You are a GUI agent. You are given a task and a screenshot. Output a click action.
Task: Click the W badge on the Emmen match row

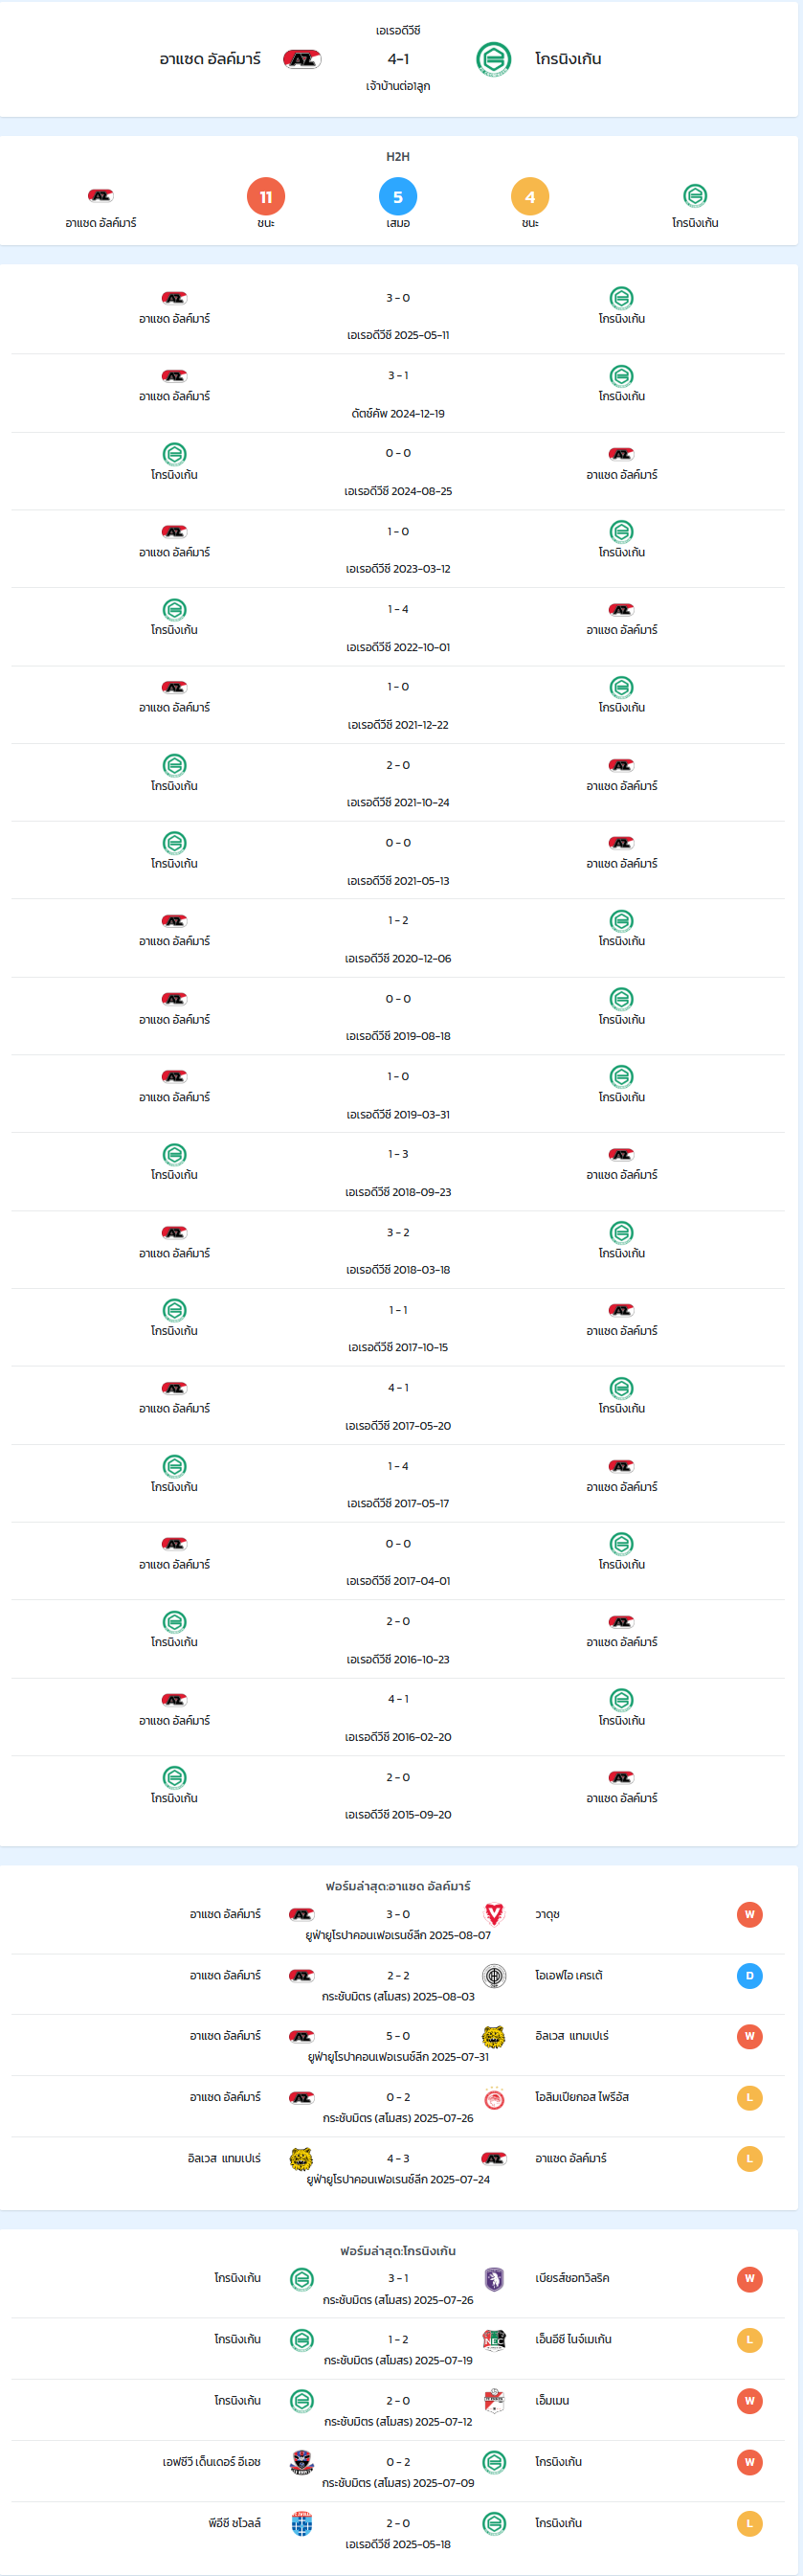(x=750, y=2401)
